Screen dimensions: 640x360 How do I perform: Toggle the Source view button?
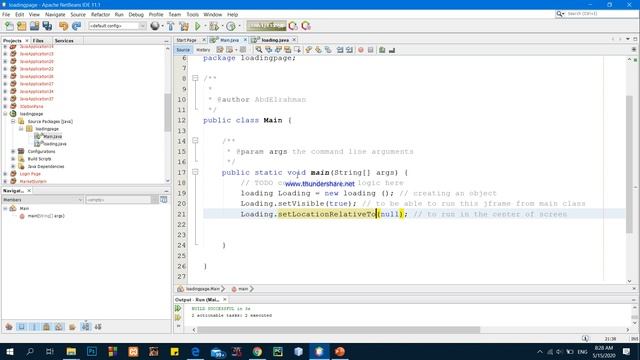click(x=183, y=50)
